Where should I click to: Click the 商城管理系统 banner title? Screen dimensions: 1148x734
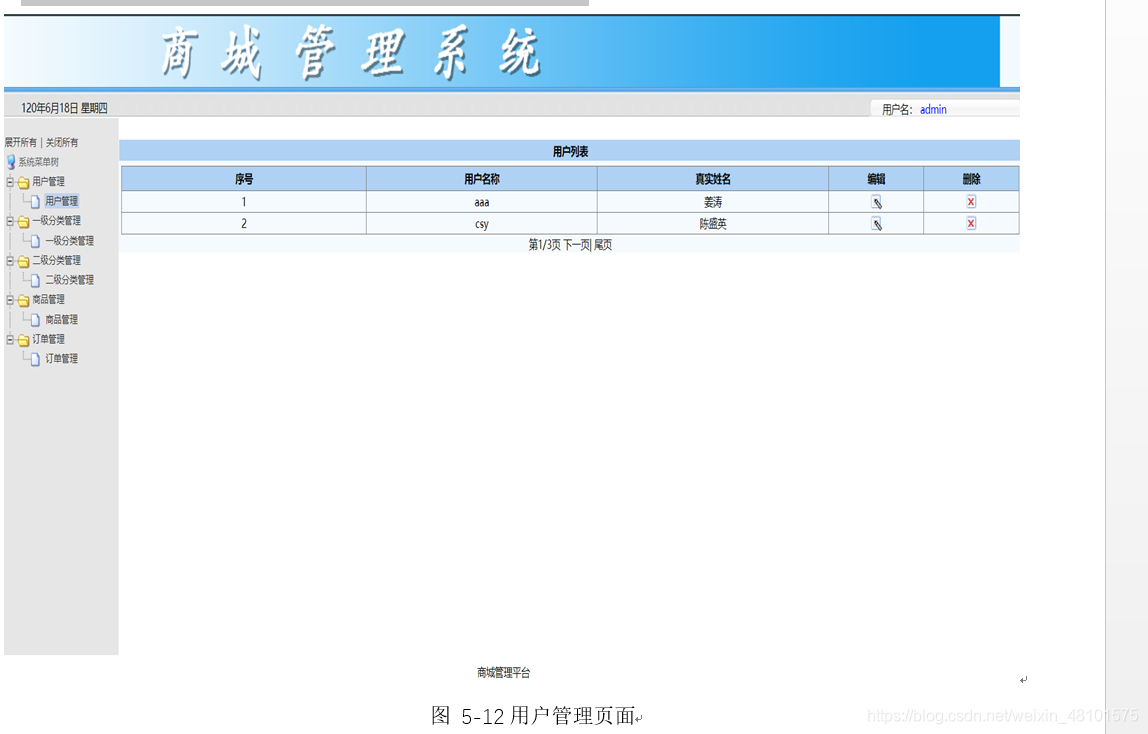tap(351, 53)
